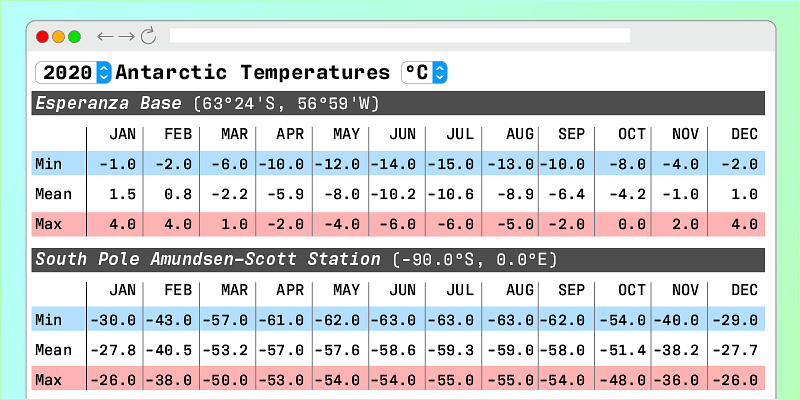The image size is (800, 400).
Task: Open the °C unit dropdown
Action: tap(424, 73)
